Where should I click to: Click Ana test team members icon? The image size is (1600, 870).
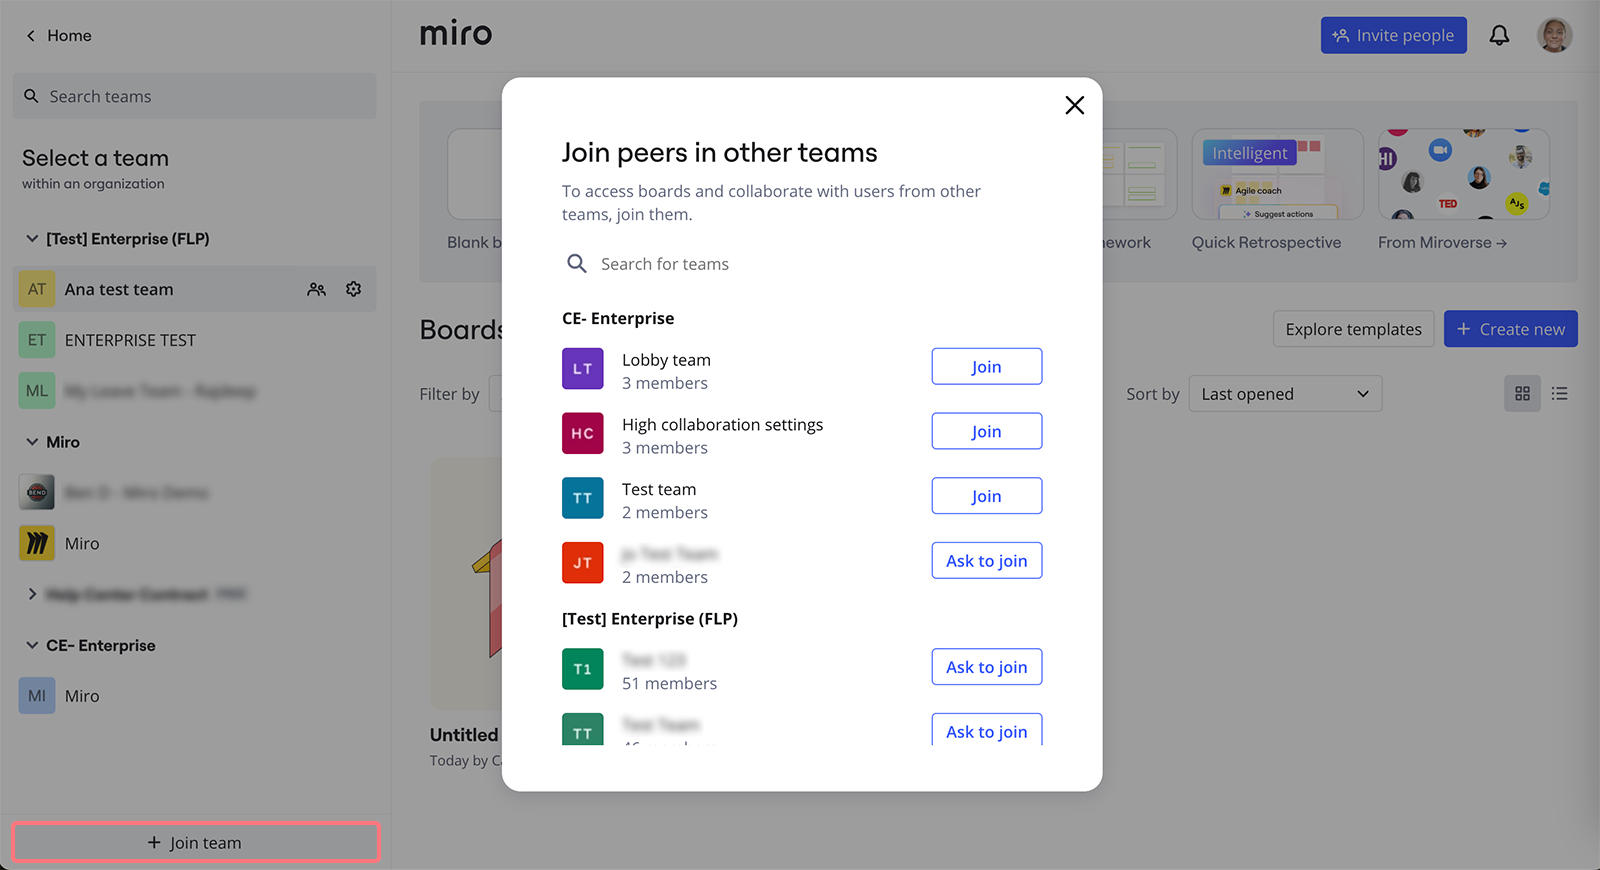(x=317, y=289)
